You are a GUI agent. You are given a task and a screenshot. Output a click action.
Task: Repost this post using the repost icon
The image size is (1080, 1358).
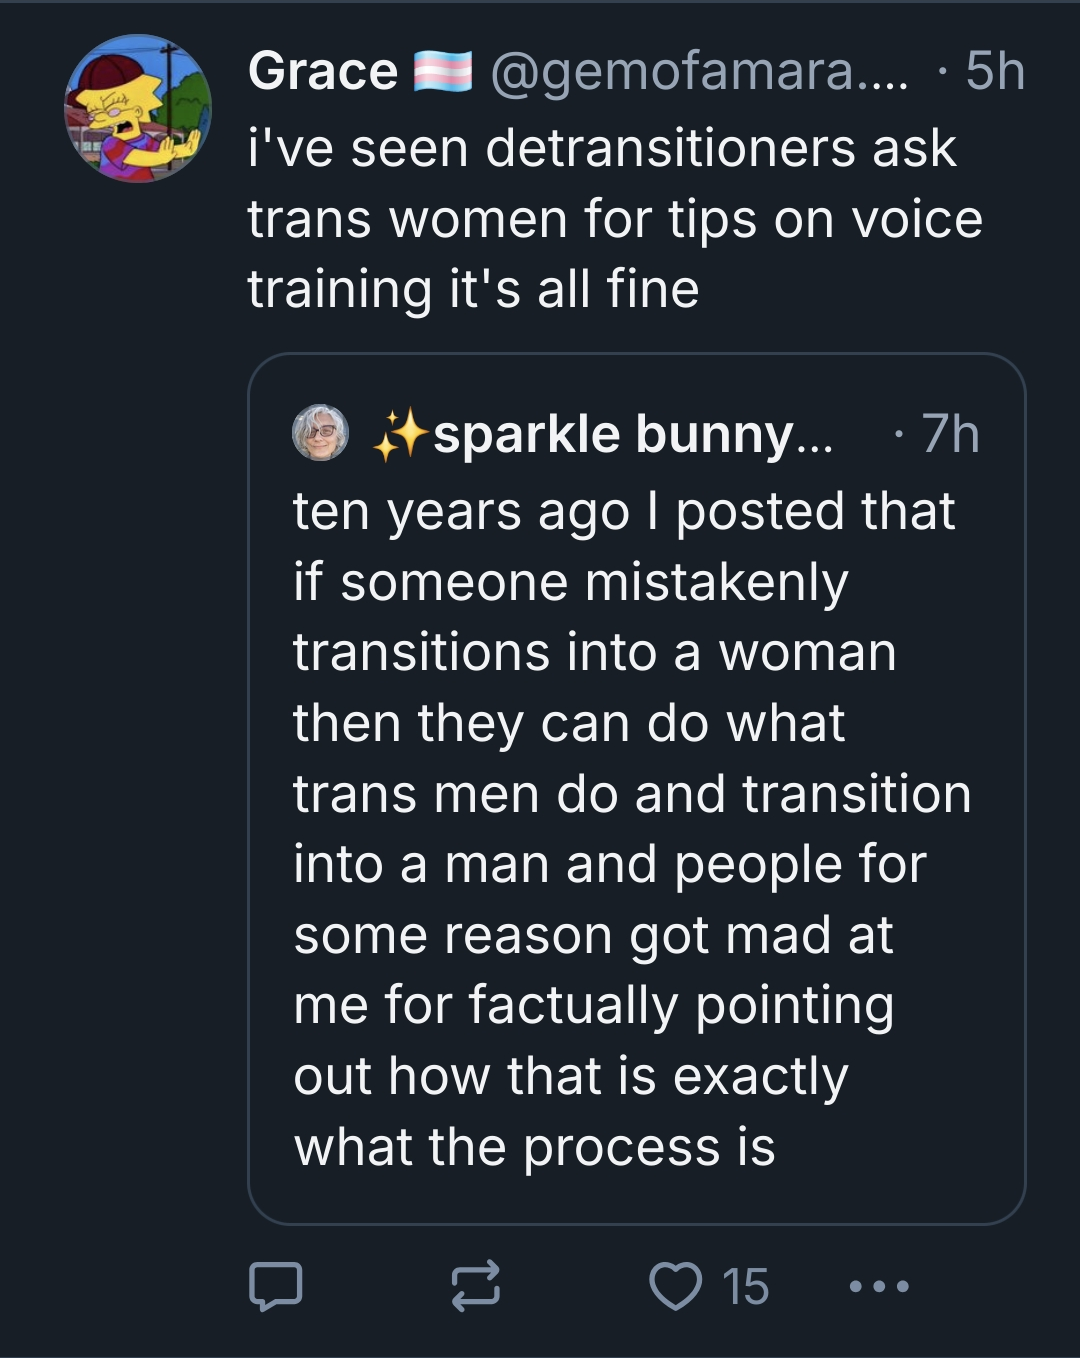coord(475,1286)
